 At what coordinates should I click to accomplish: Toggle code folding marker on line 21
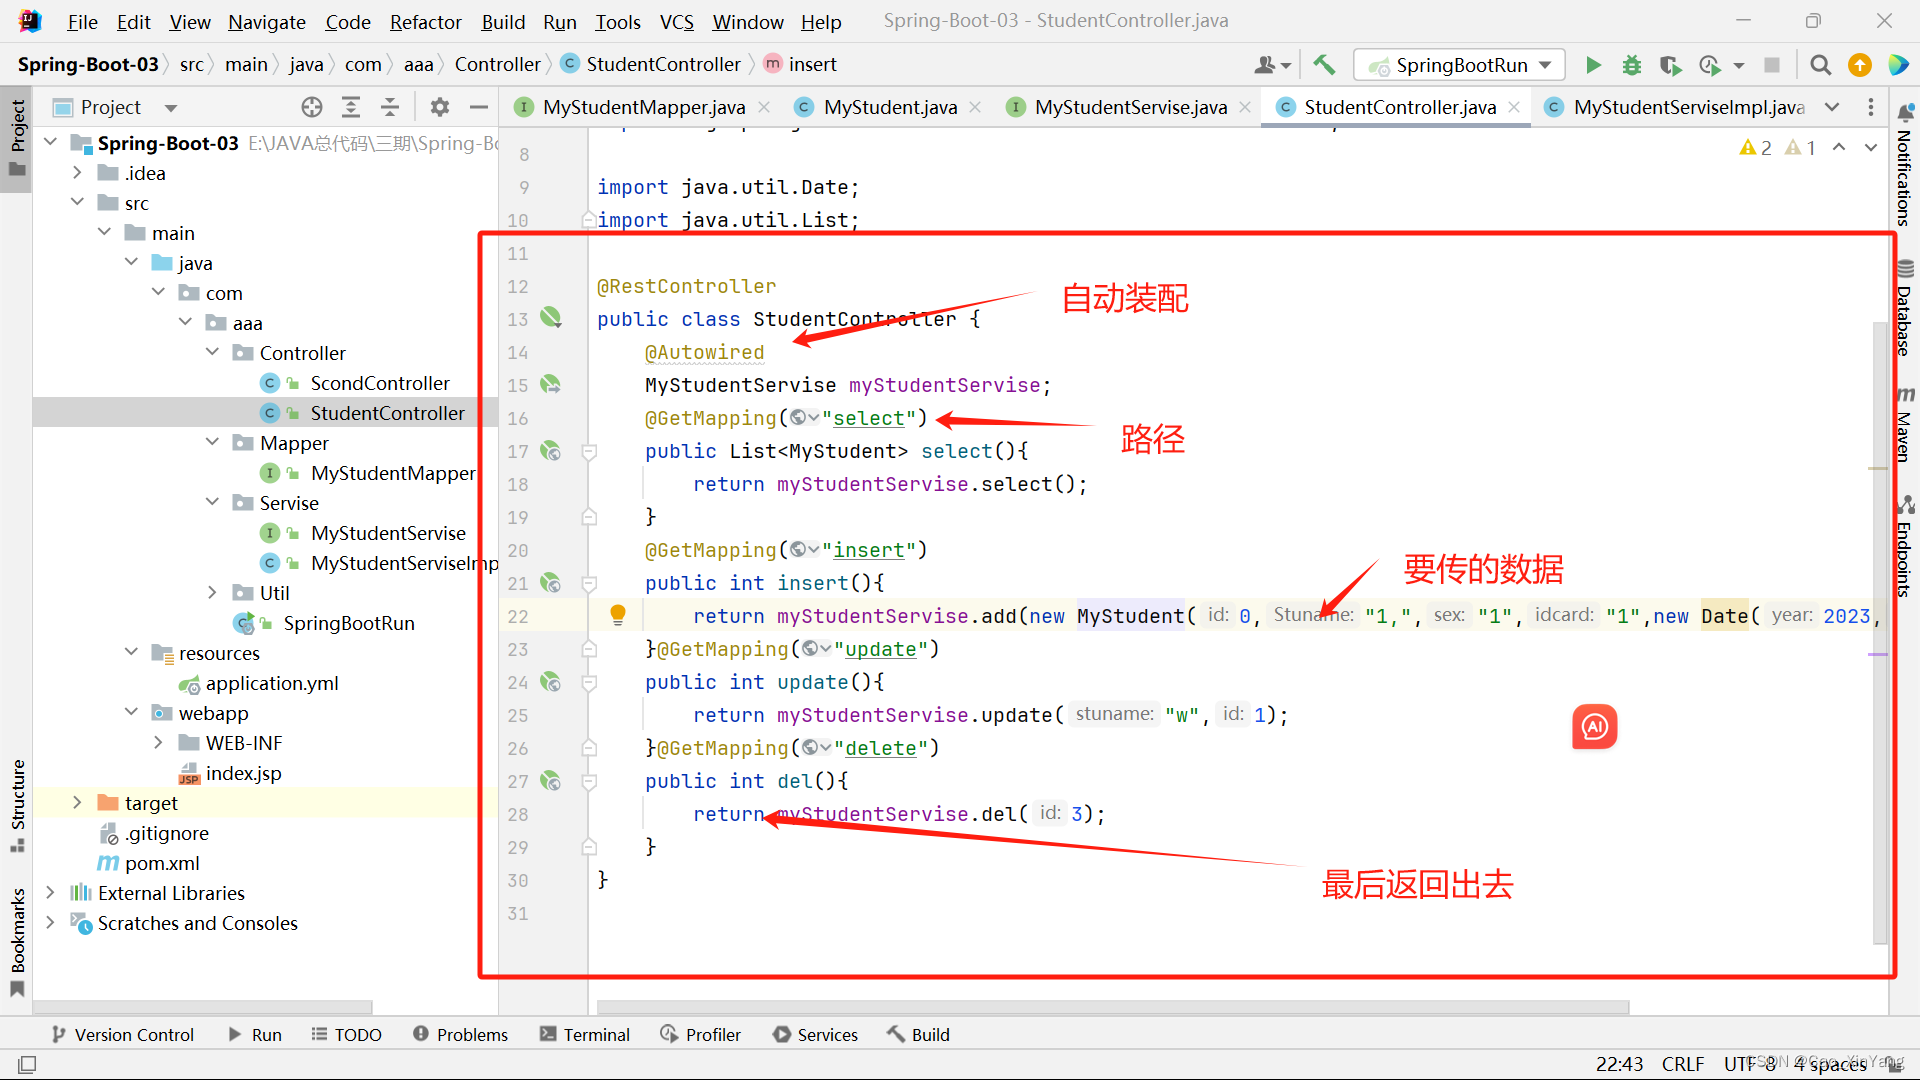[x=589, y=584]
